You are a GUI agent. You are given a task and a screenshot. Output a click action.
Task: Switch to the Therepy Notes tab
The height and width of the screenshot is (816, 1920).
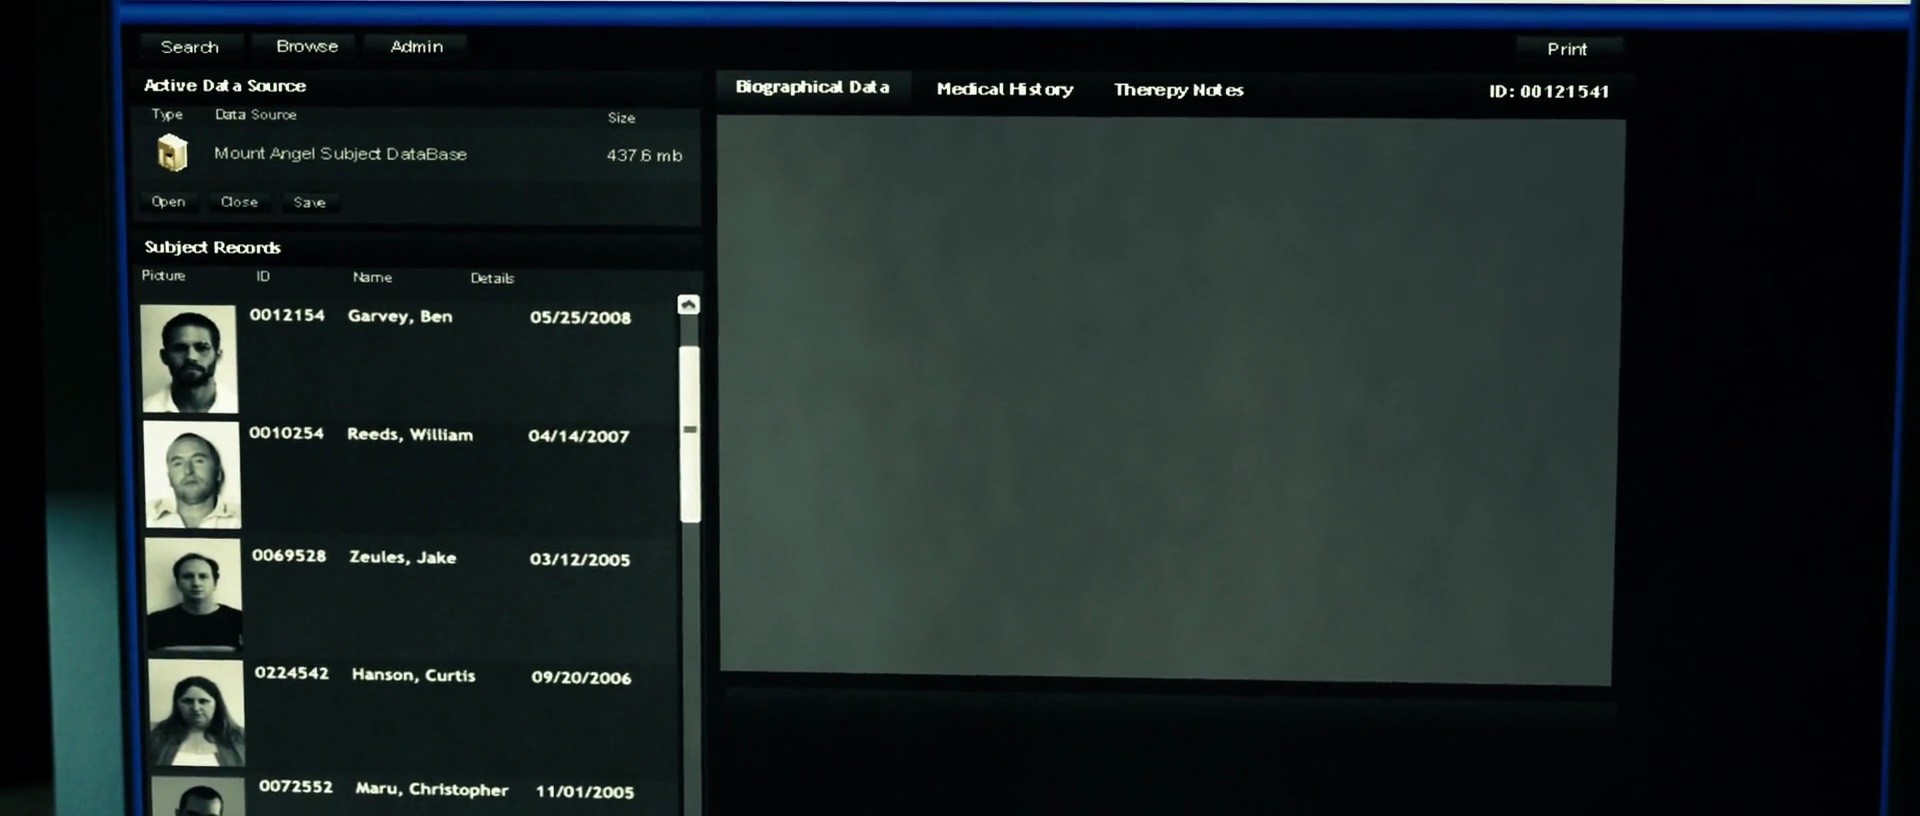coord(1179,90)
